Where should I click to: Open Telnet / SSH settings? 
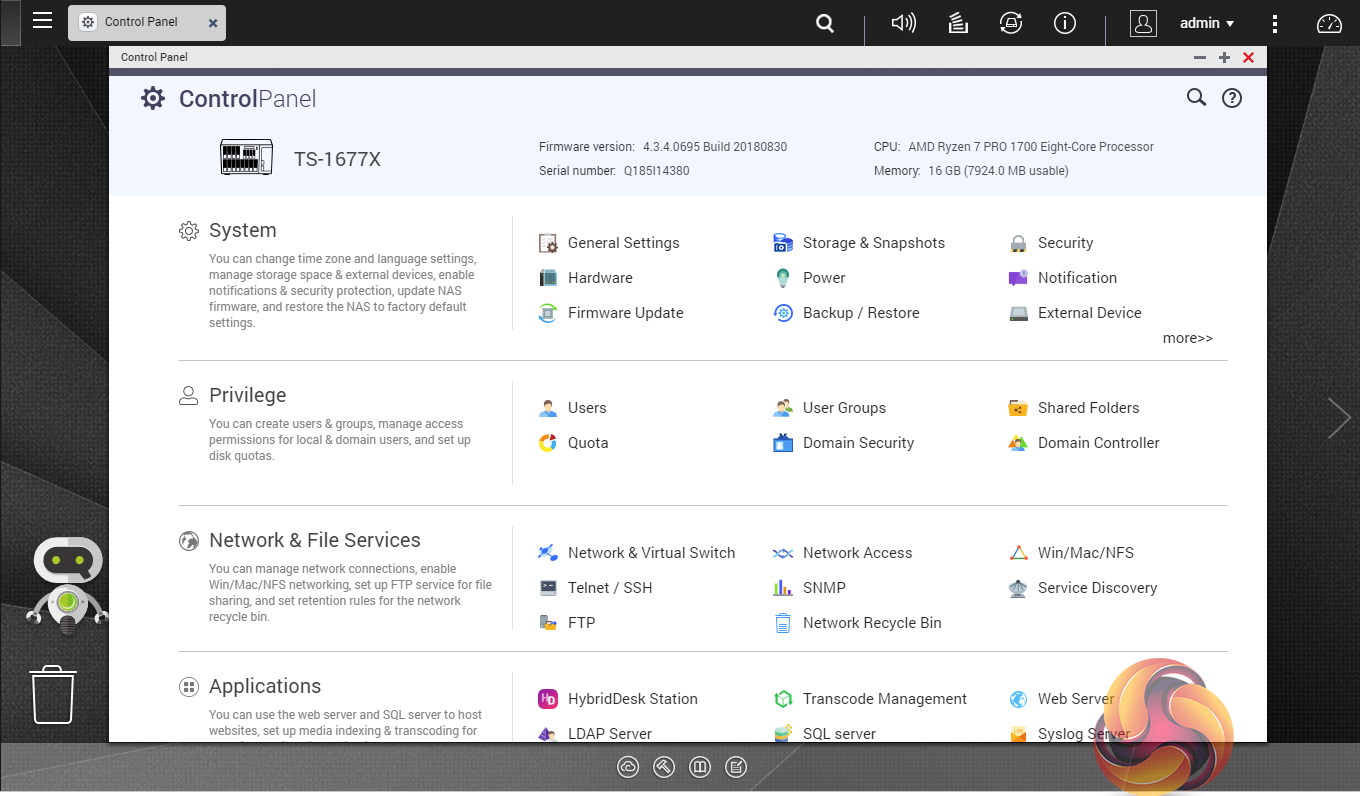(x=609, y=588)
